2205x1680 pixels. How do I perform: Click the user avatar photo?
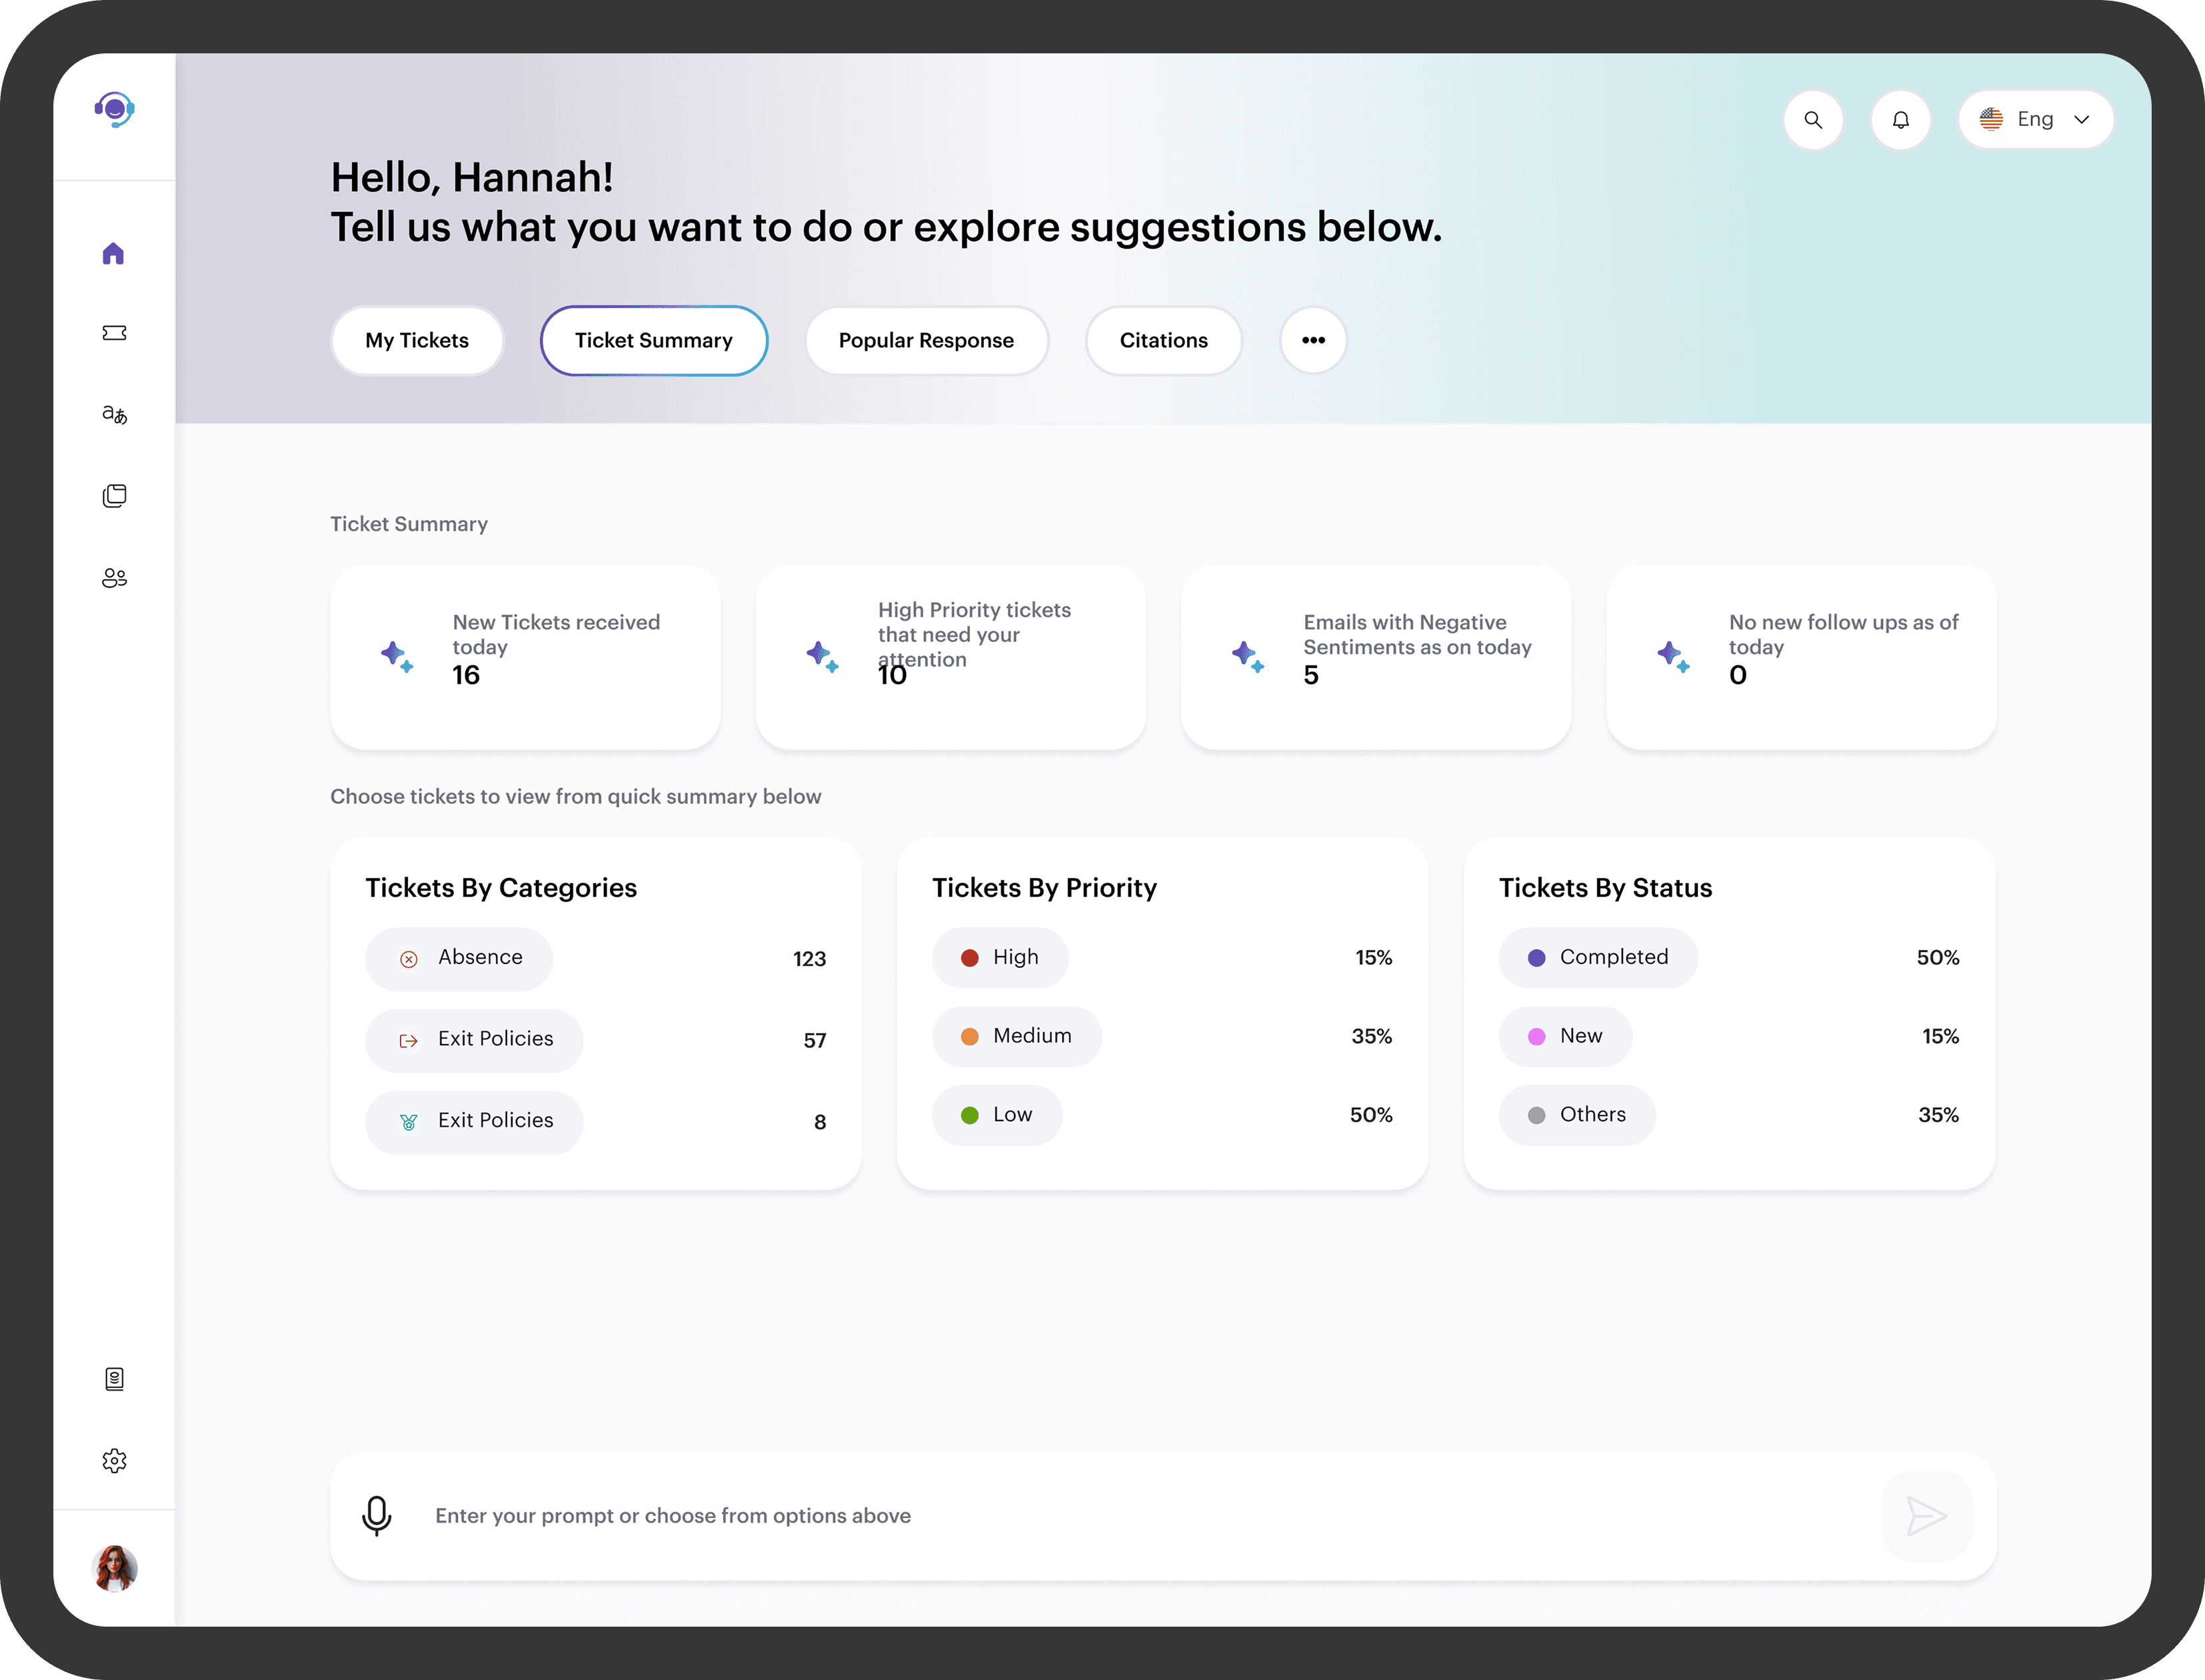point(114,1568)
